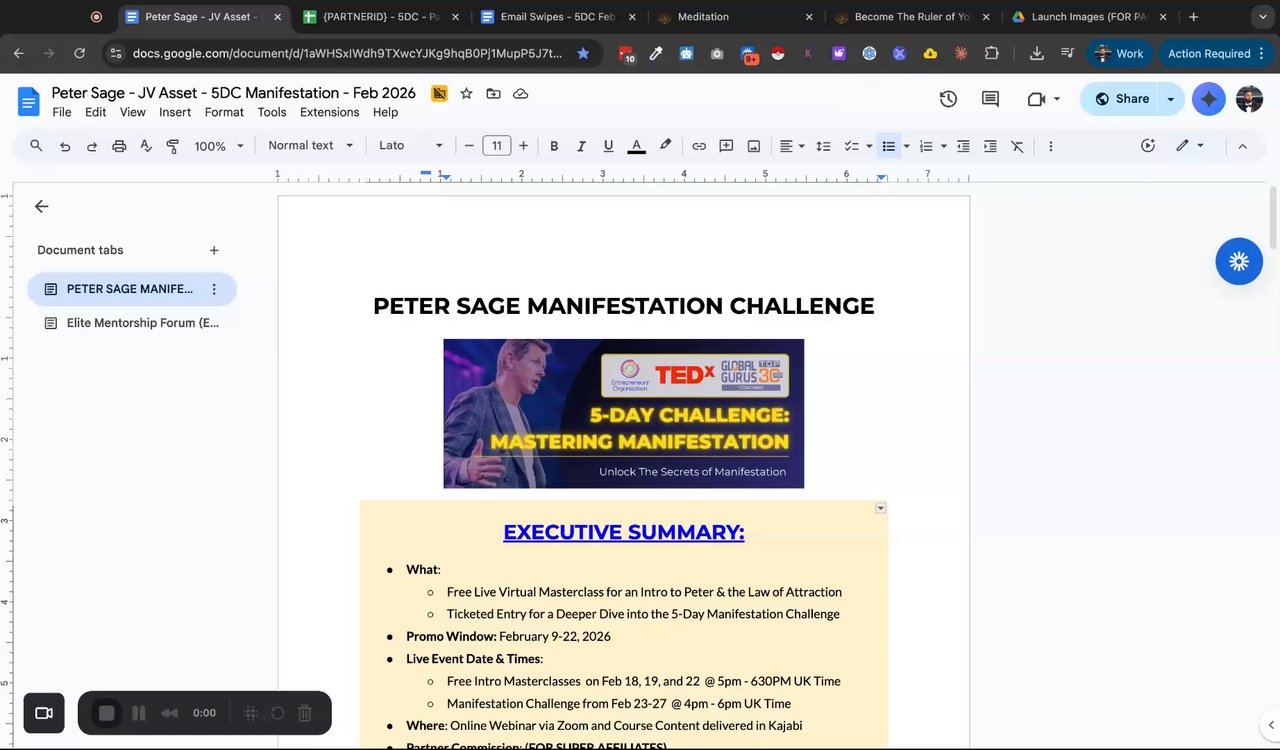This screenshot has height=750, width=1280.
Task: Print the document using printer icon
Action: pyautogui.click(x=119, y=146)
